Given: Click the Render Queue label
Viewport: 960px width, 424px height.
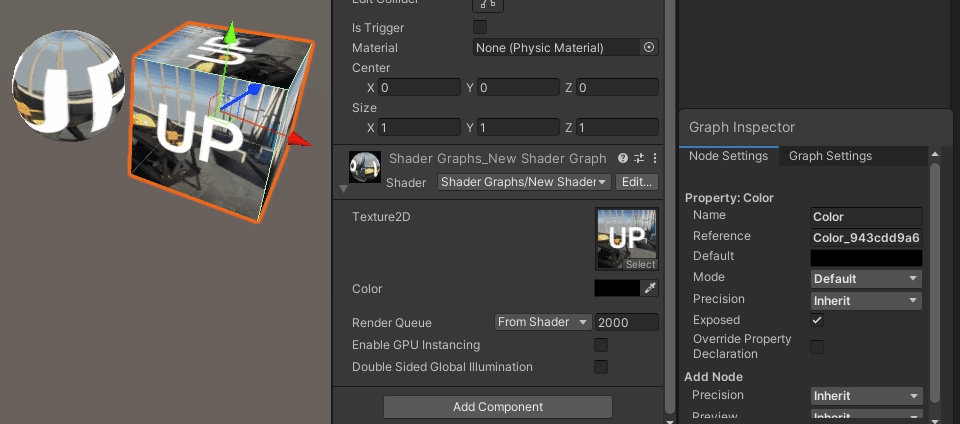Looking at the screenshot, I should (x=392, y=322).
